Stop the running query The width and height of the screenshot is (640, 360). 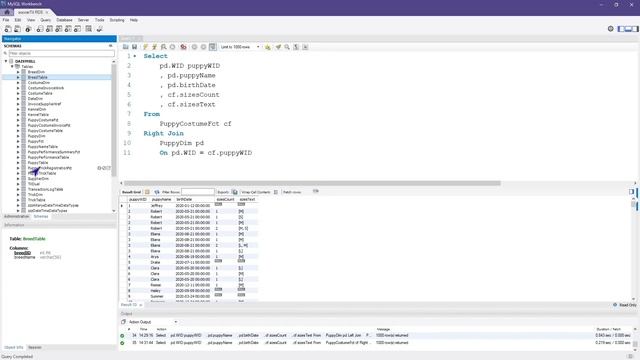tap(173, 47)
